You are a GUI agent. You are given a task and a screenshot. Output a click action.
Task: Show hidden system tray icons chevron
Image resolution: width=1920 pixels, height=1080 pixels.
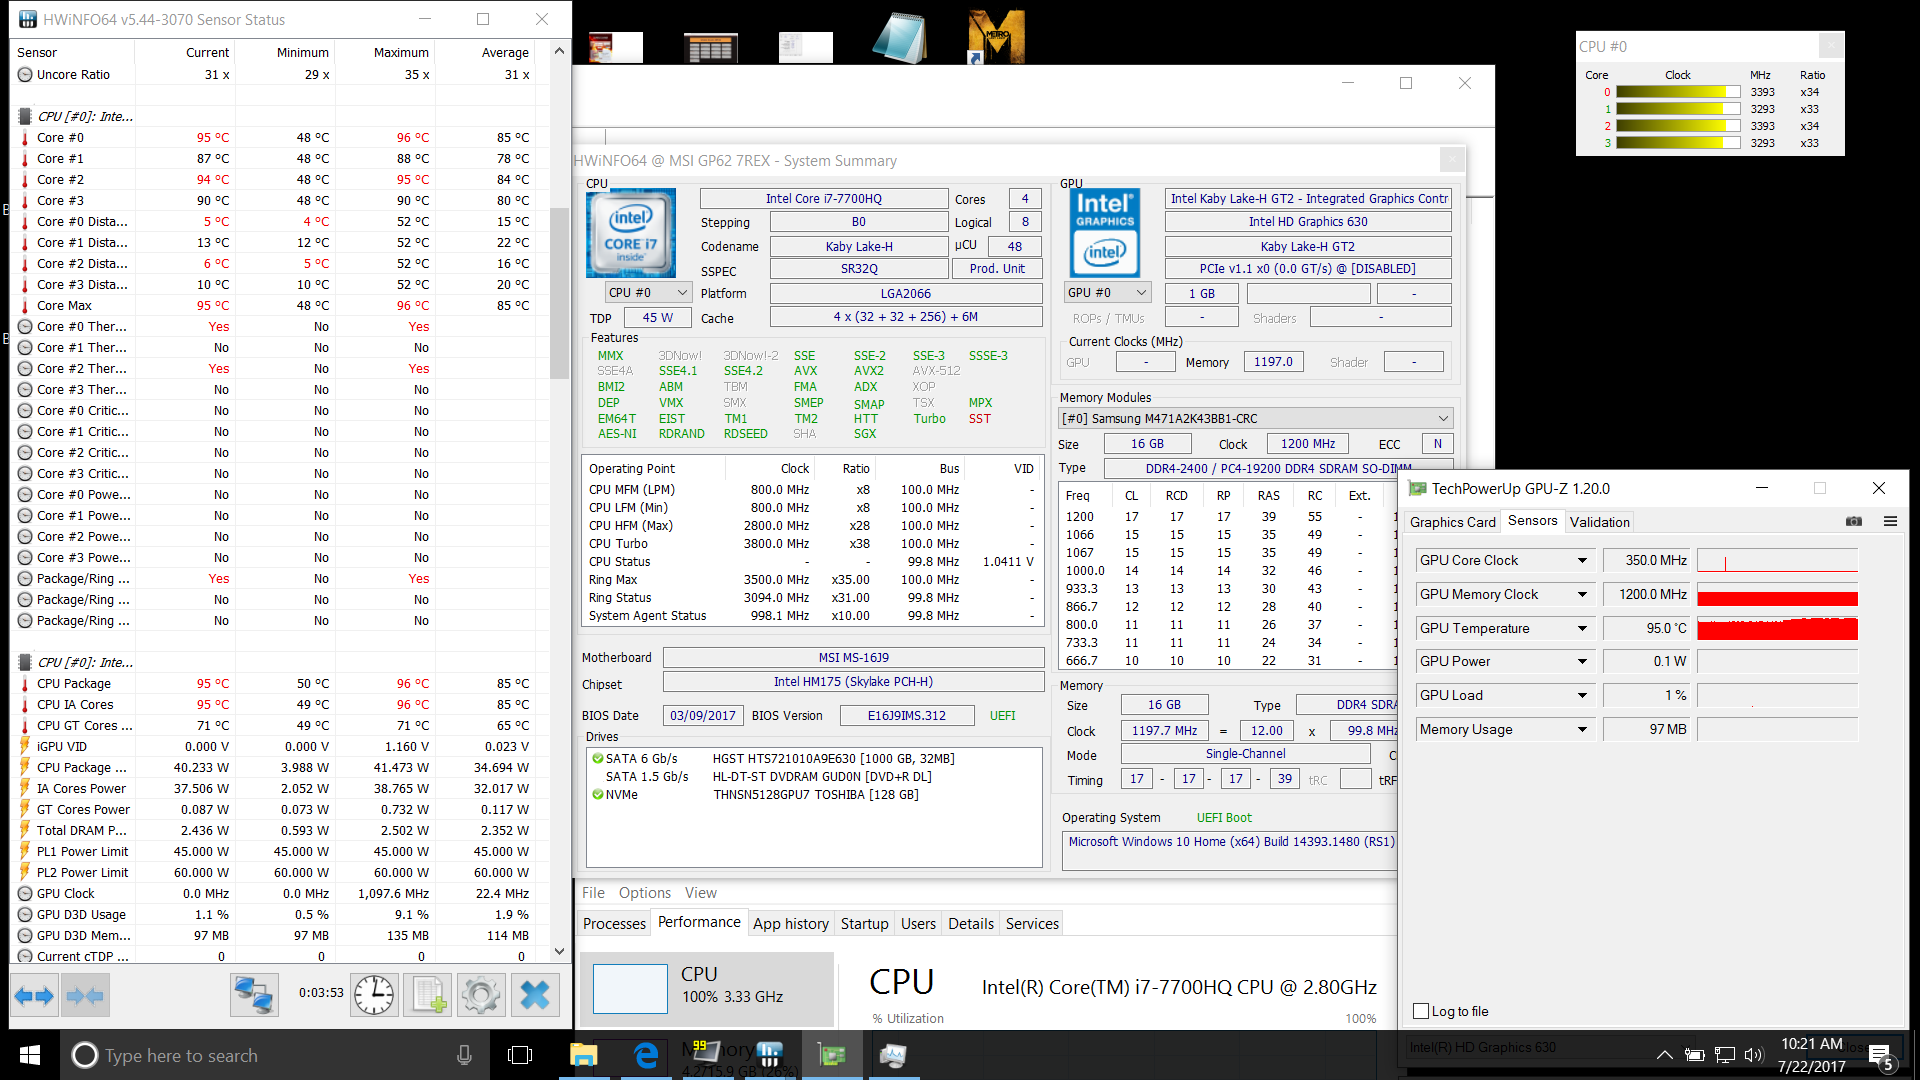coord(1665,1055)
